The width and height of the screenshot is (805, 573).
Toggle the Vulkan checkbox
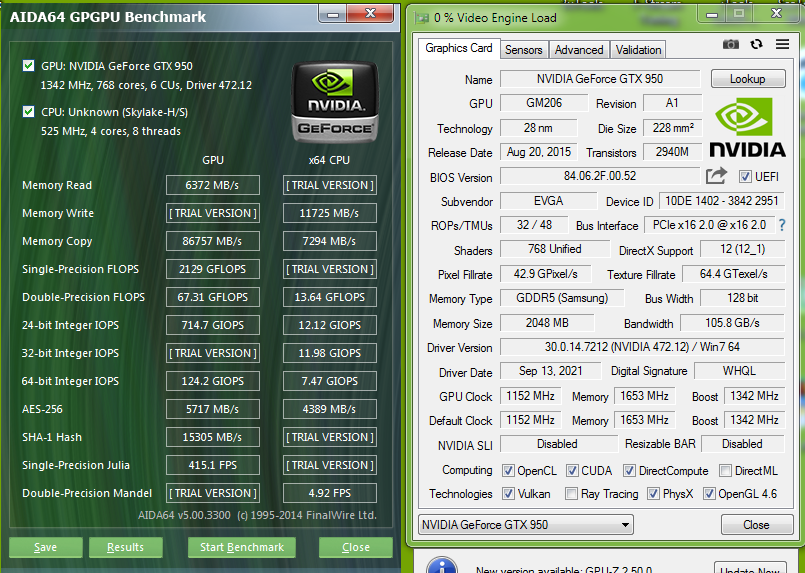point(508,493)
